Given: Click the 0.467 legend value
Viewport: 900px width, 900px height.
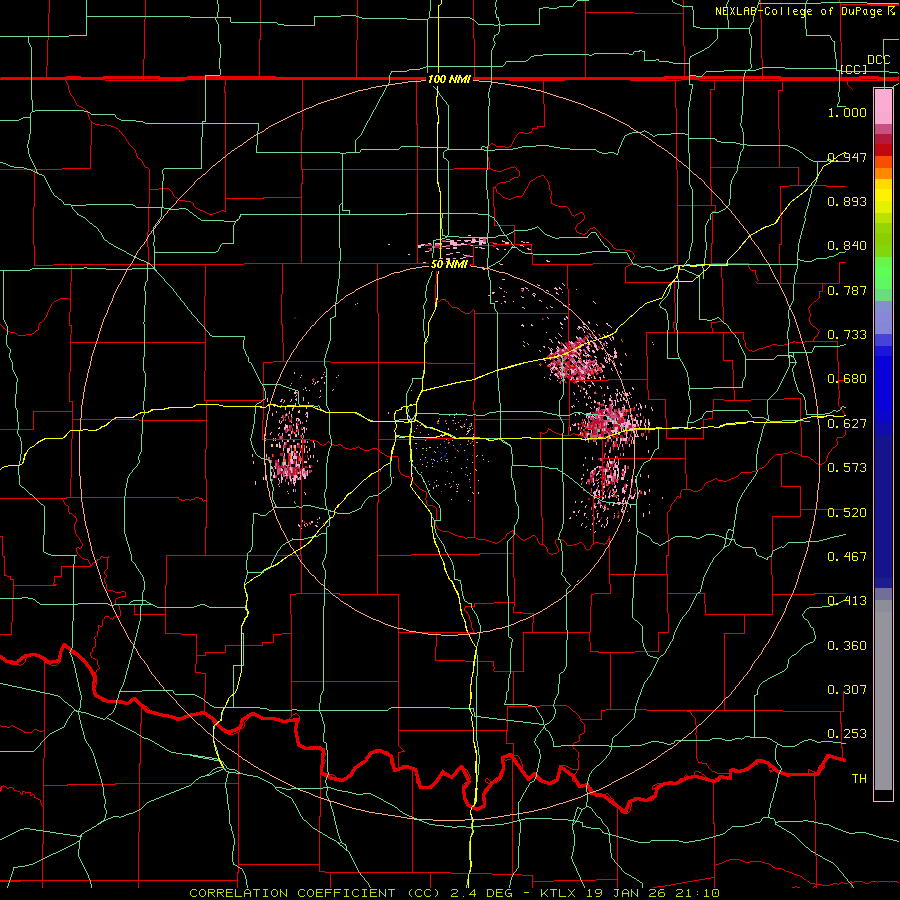Looking at the screenshot, I should 847,557.
